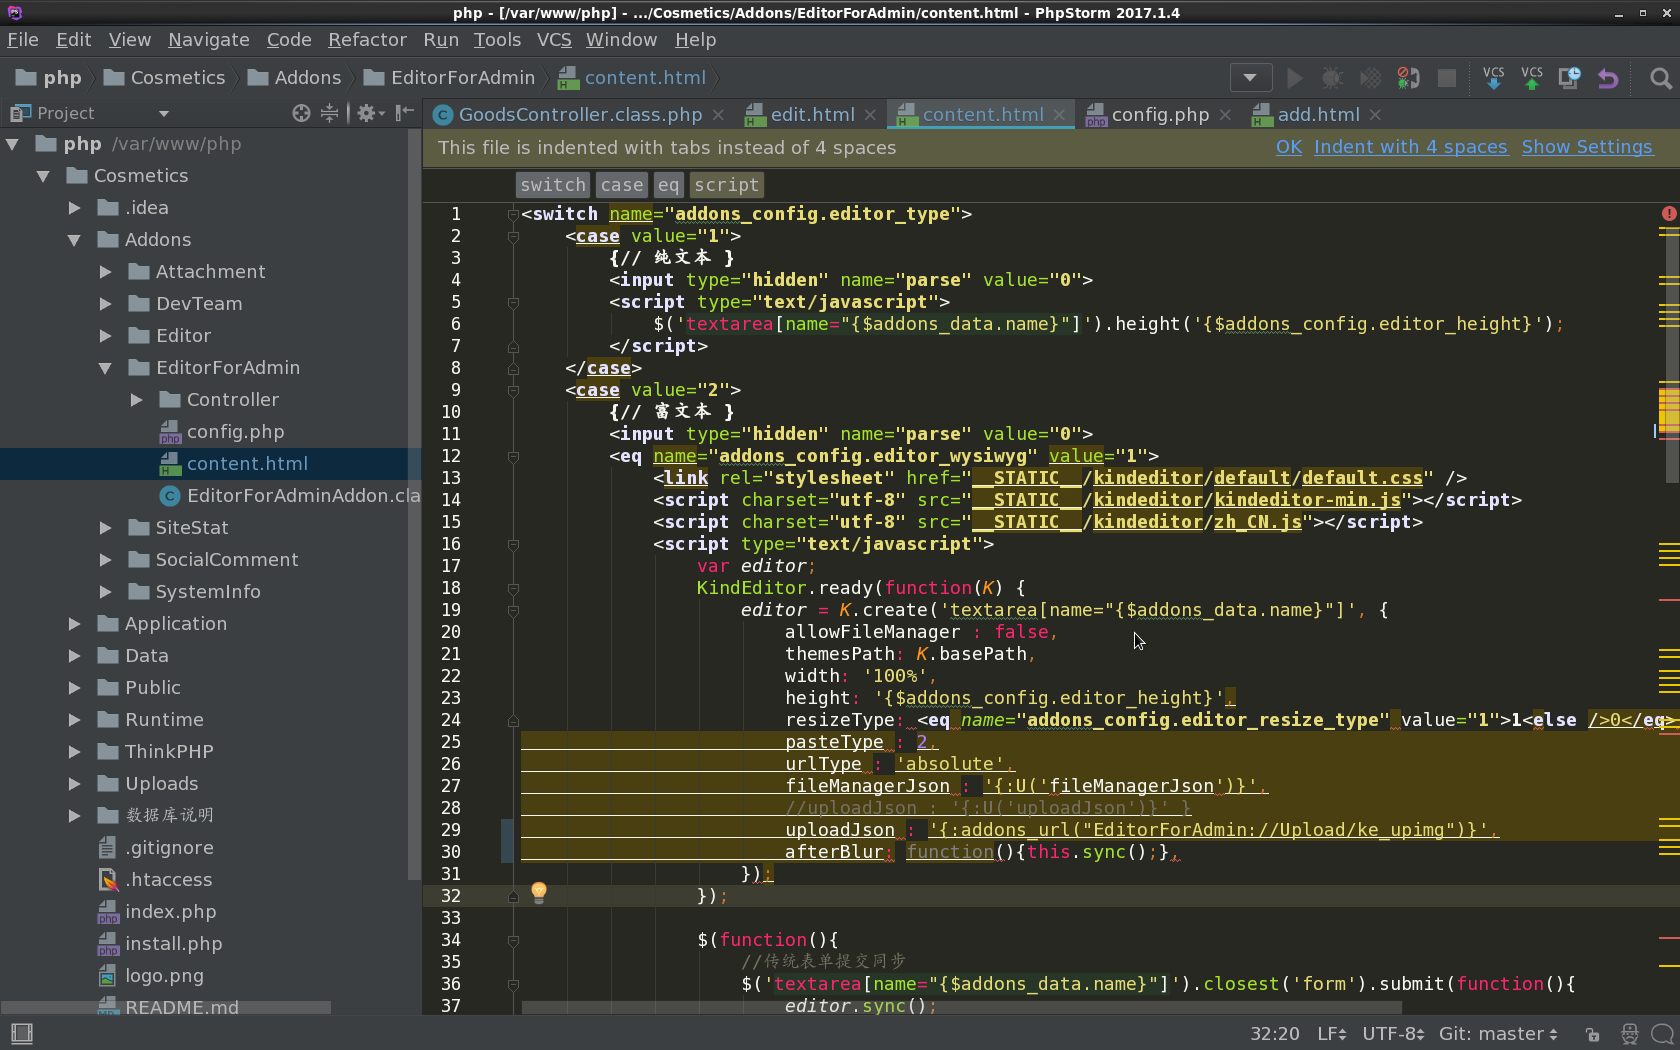This screenshot has height=1050, width=1680.
Task: Switch to GoodsController.class.php tab
Action: pos(580,115)
